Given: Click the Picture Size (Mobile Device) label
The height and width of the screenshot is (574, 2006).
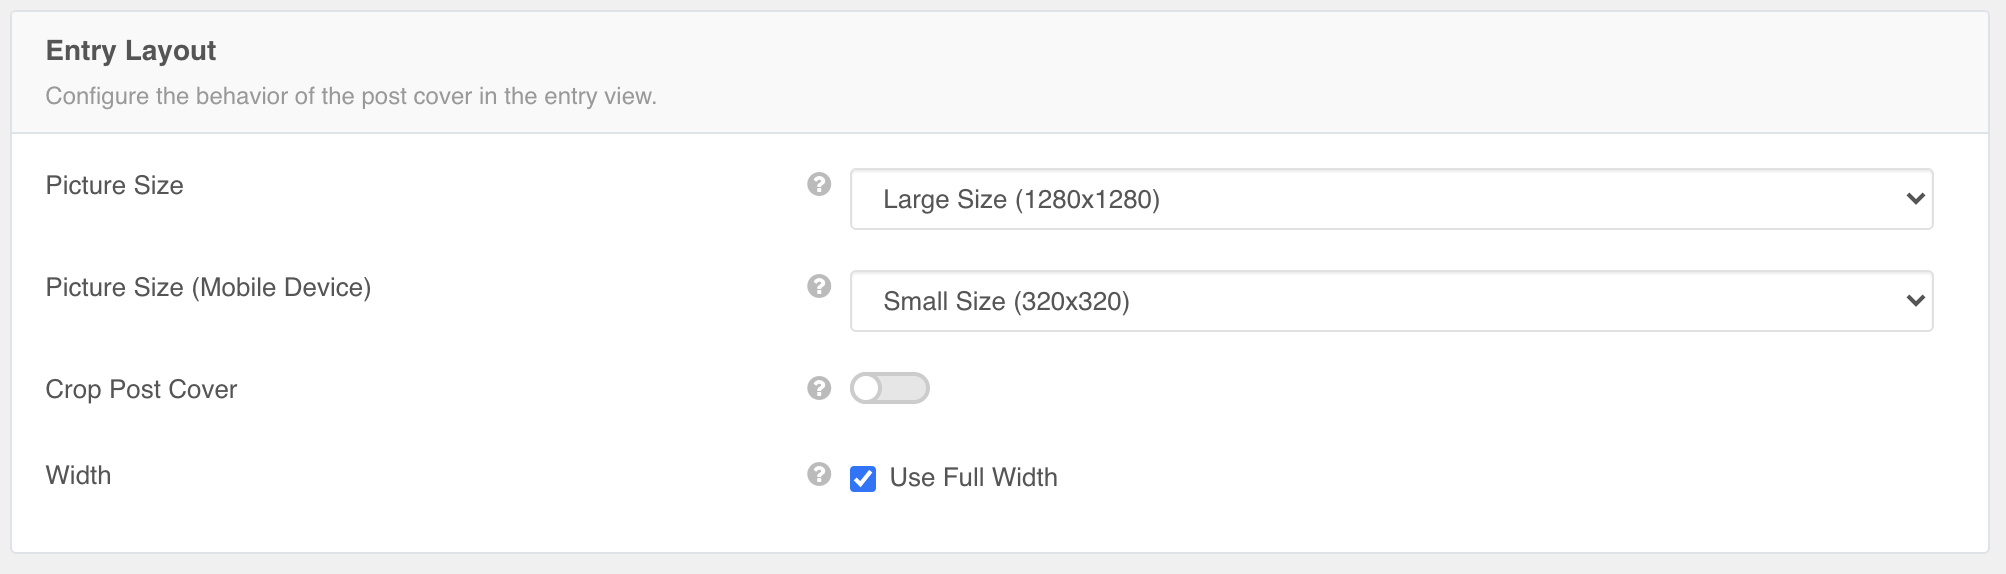Looking at the screenshot, I should tap(208, 288).
